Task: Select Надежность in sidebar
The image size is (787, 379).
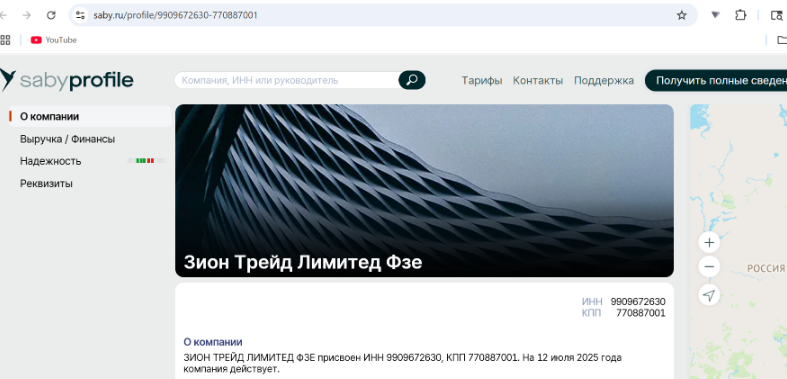Action: (x=50, y=161)
